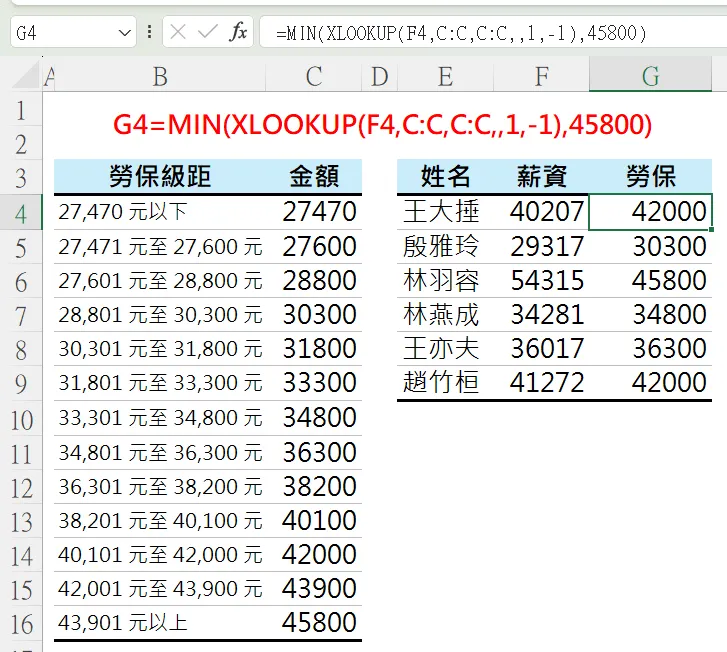Click the 金額 header cell
The image size is (727, 652).
tap(314, 176)
